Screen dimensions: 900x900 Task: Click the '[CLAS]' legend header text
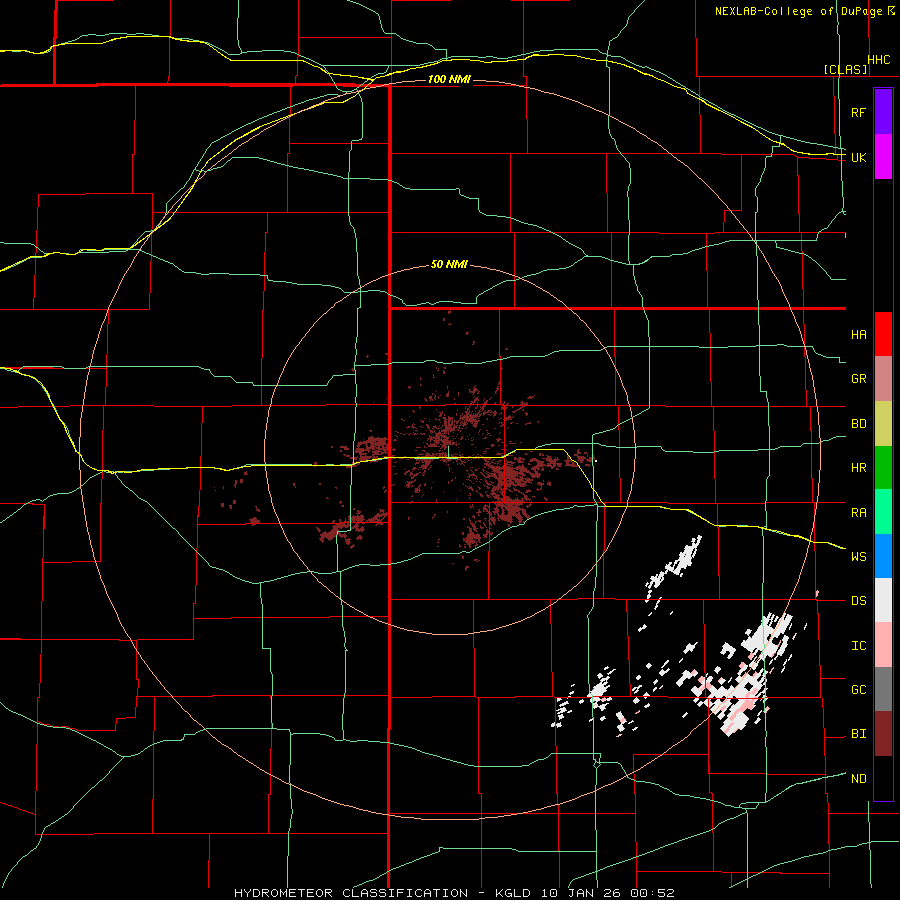coord(845,69)
